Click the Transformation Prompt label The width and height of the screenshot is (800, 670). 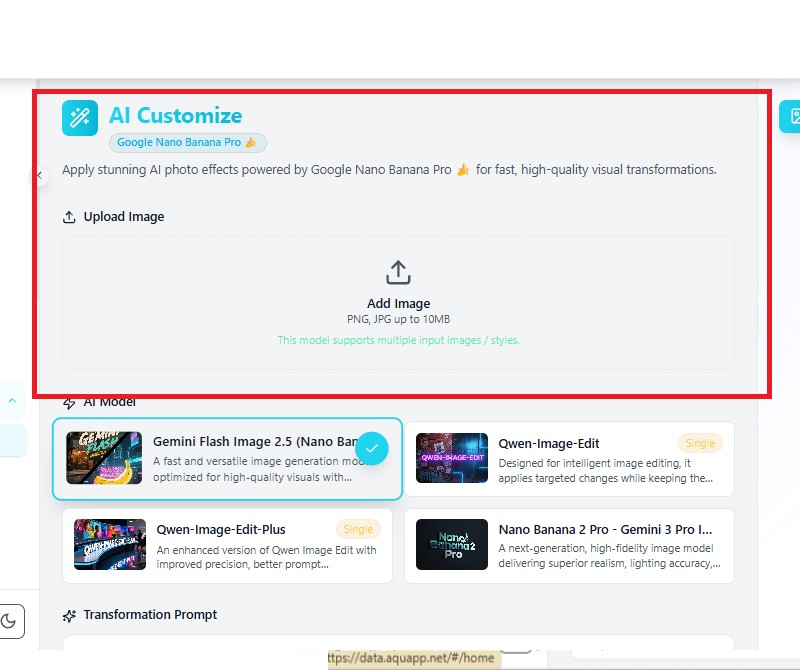(x=151, y=614)
